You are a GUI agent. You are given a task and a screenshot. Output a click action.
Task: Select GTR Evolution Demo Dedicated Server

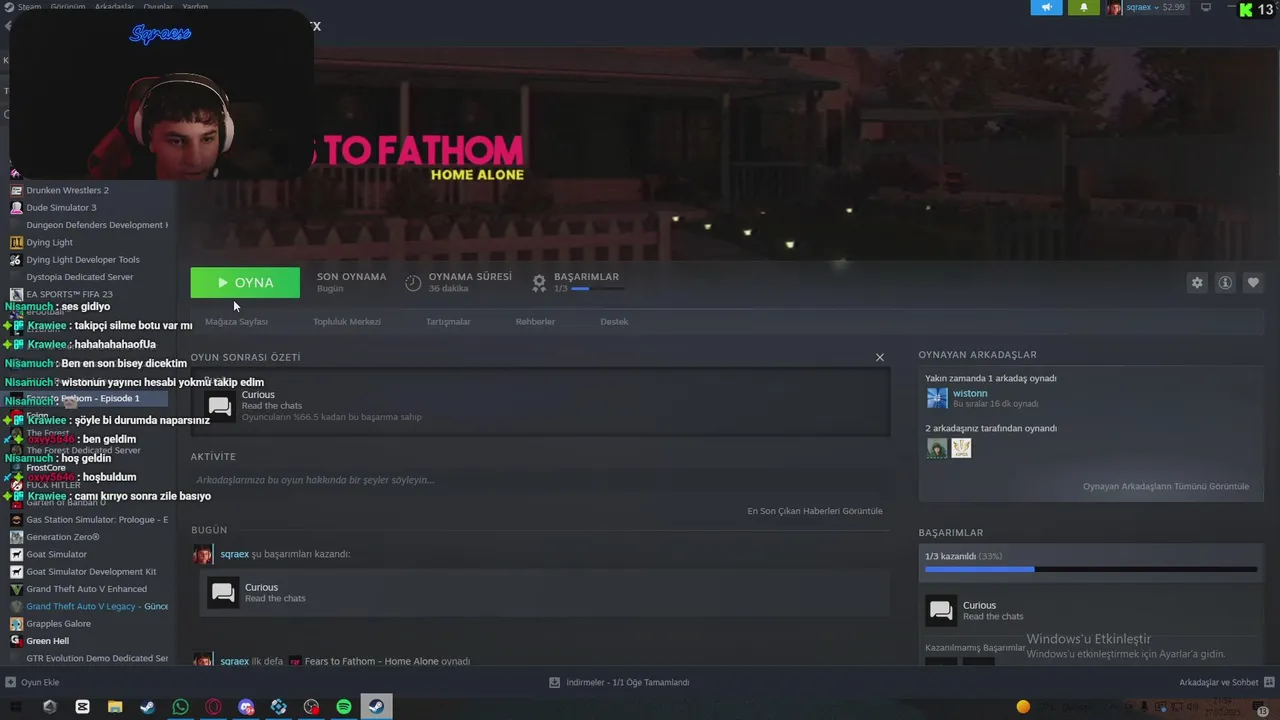(x=97, y=658)
